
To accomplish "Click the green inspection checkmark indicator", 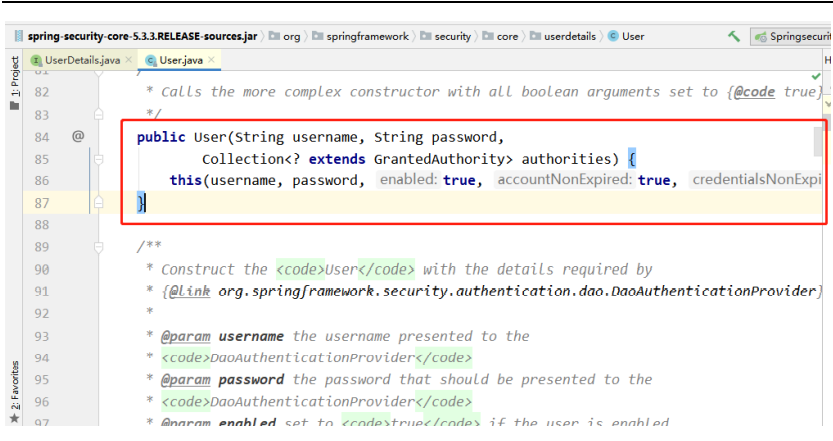I will tap(817, 76).
